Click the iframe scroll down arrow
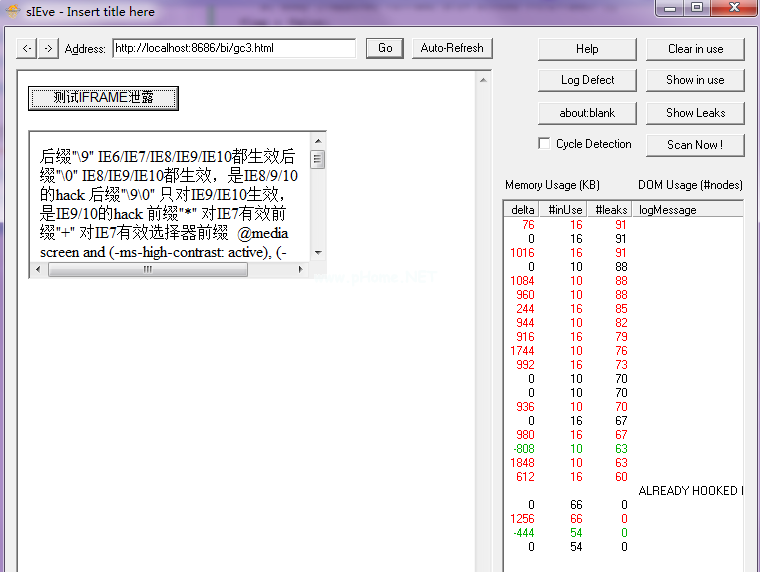 tap(318, 253)
